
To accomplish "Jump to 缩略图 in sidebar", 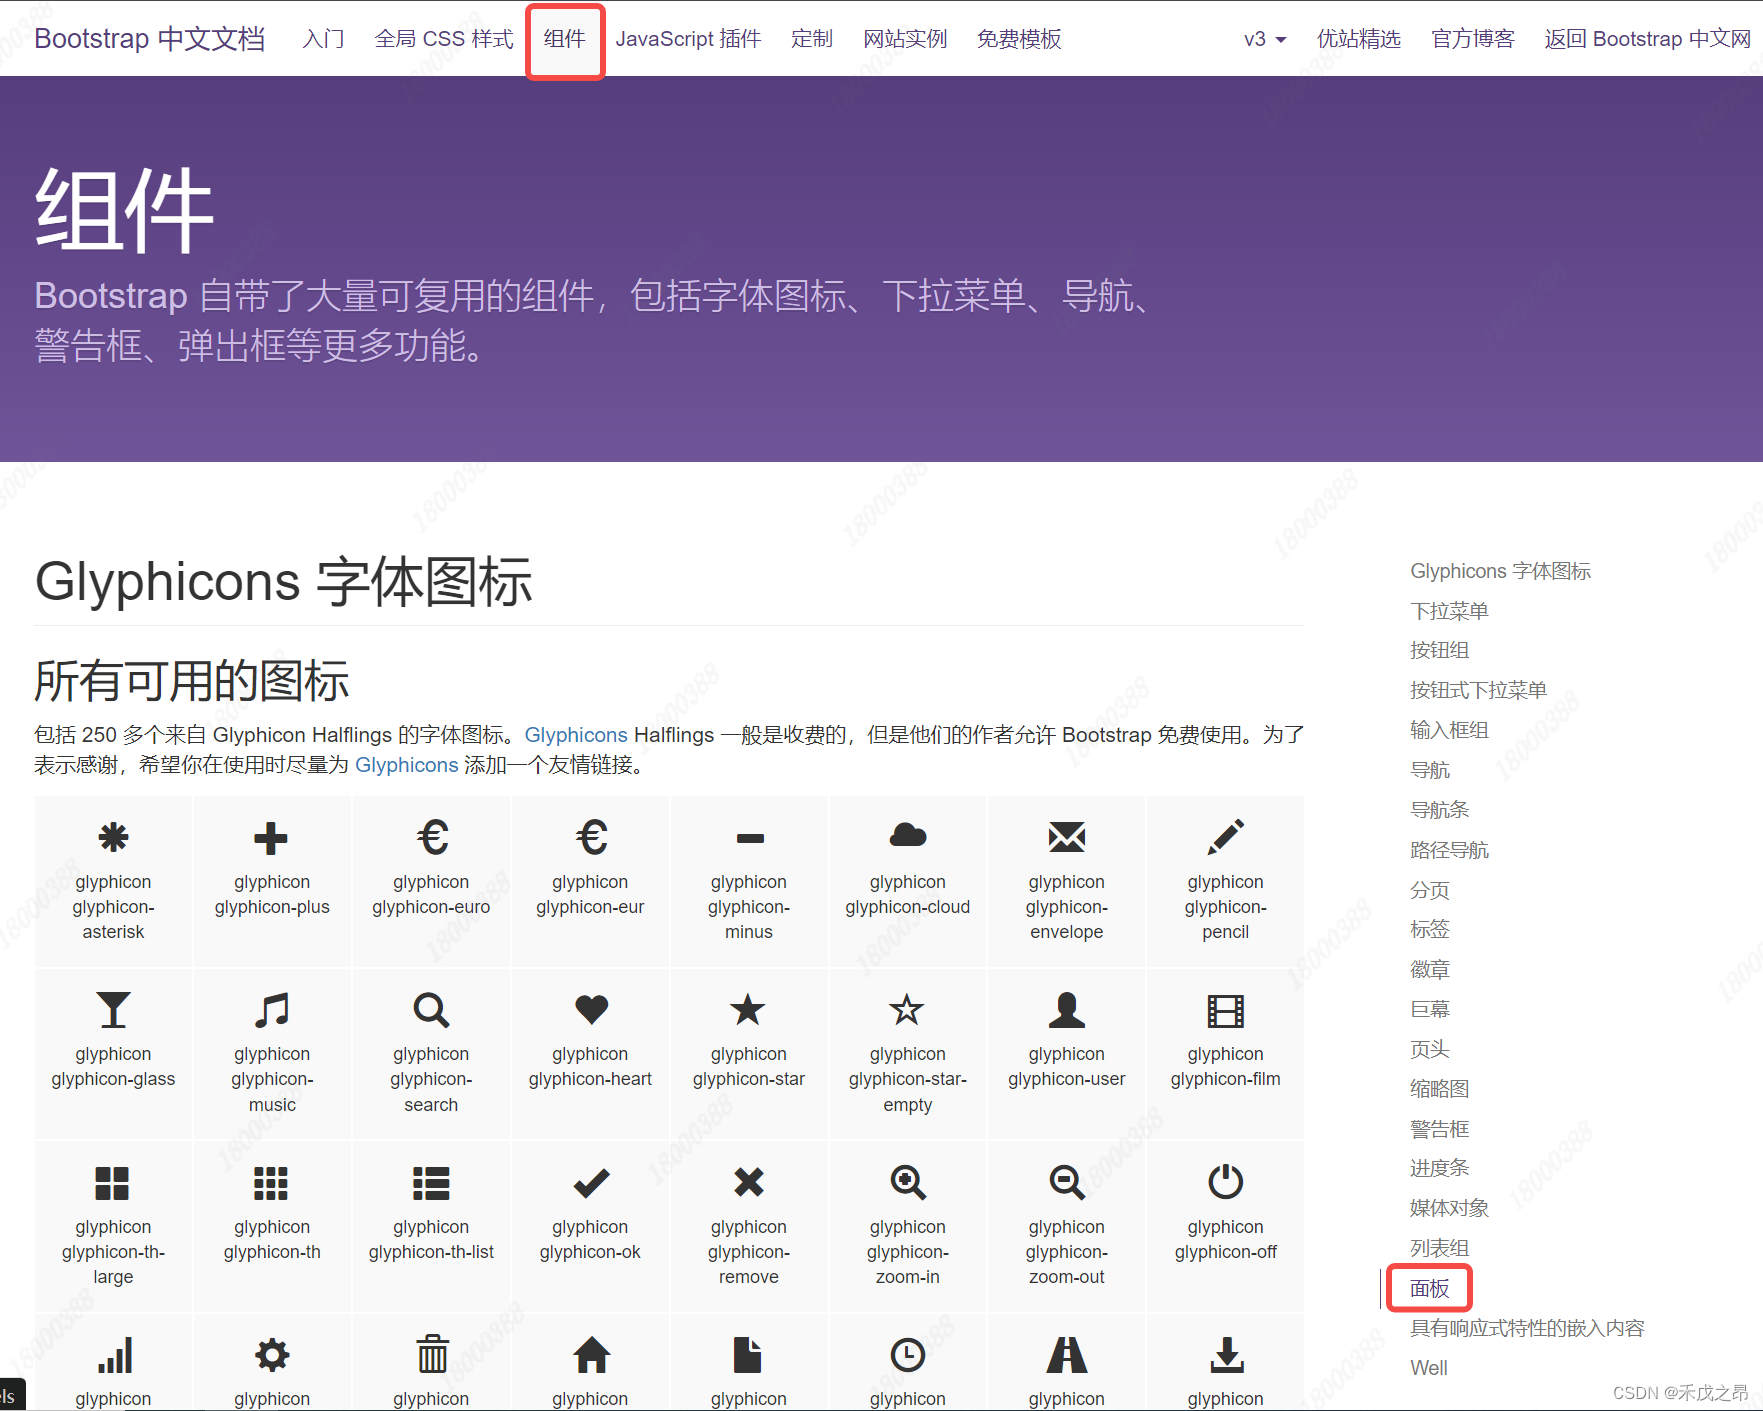I will tap(1439, 1089).
